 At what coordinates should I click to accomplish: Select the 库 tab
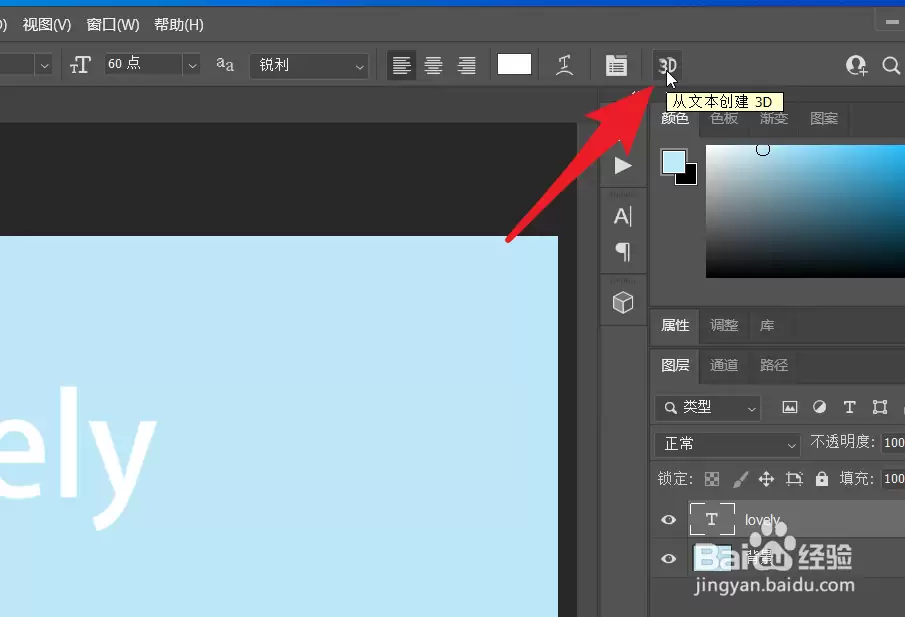(x=766, y=326)
